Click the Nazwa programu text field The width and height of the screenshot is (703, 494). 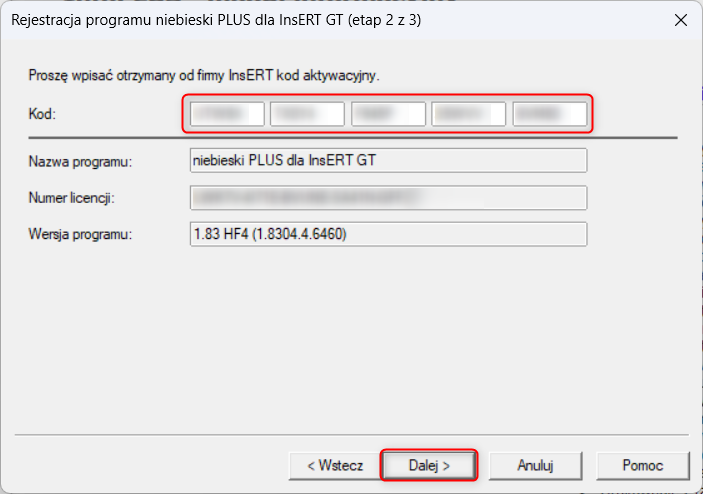(x=388, y=160)
